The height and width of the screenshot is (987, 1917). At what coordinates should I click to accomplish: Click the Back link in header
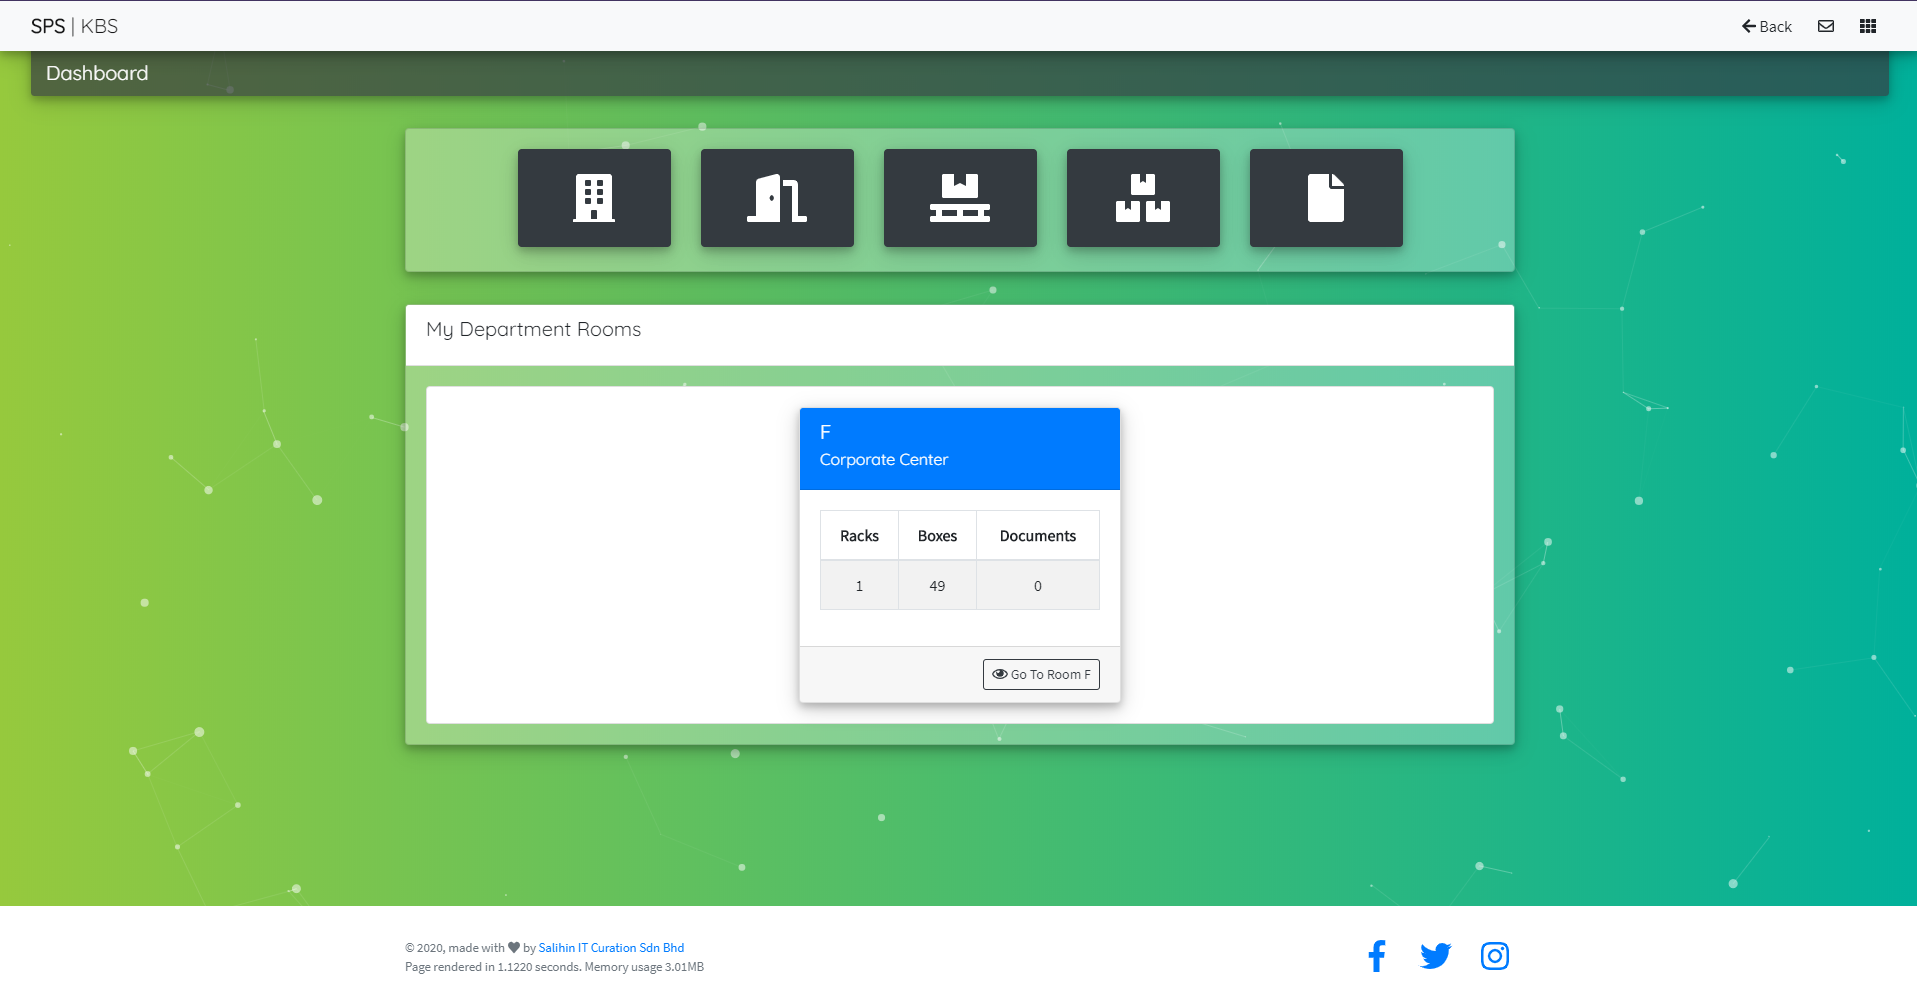coord(1767,26)
